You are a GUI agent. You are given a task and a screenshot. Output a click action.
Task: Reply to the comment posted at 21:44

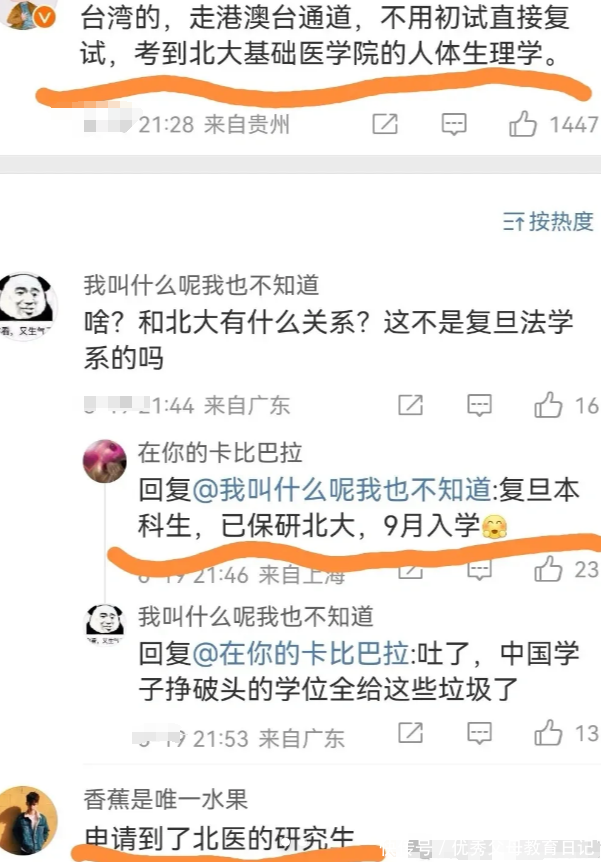479,405
